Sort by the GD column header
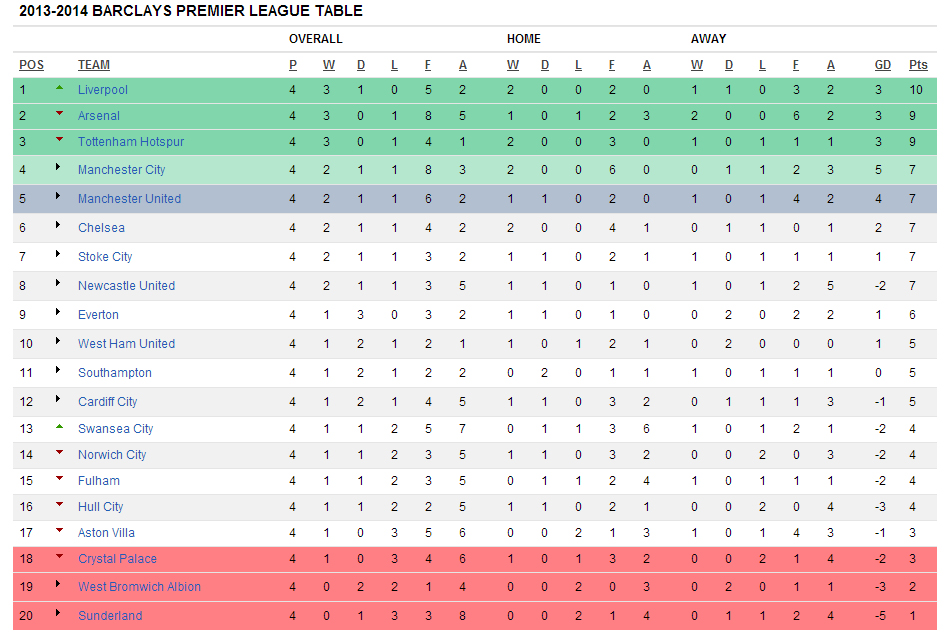Viewport: 946px width, 638px height. pyautogui.click(x=882, y=65)
